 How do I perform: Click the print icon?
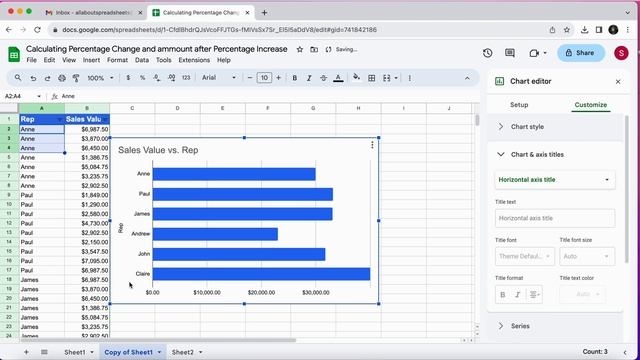pyautogui.click(x=62, y=78)
